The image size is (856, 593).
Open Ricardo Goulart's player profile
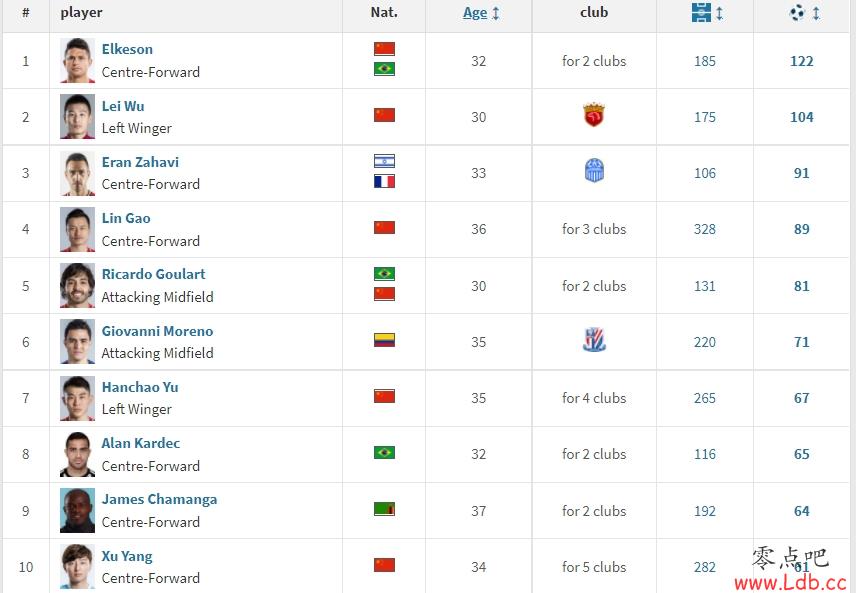click(153, 274)
